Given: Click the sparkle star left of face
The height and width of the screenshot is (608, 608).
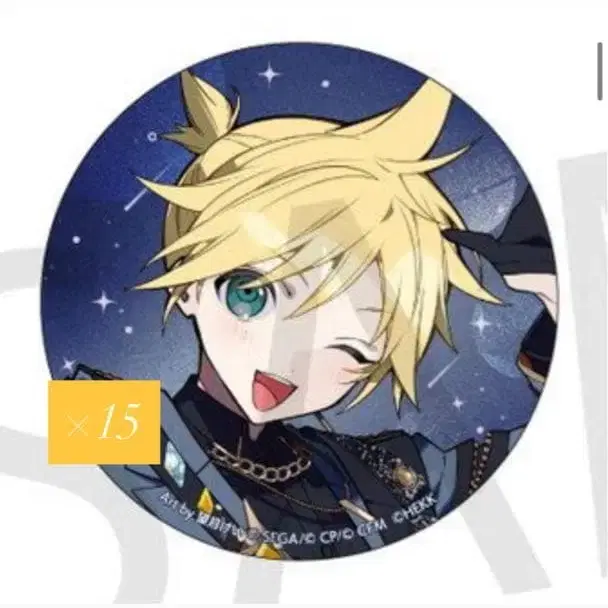Looking at the screenshot, I should 104,301.
